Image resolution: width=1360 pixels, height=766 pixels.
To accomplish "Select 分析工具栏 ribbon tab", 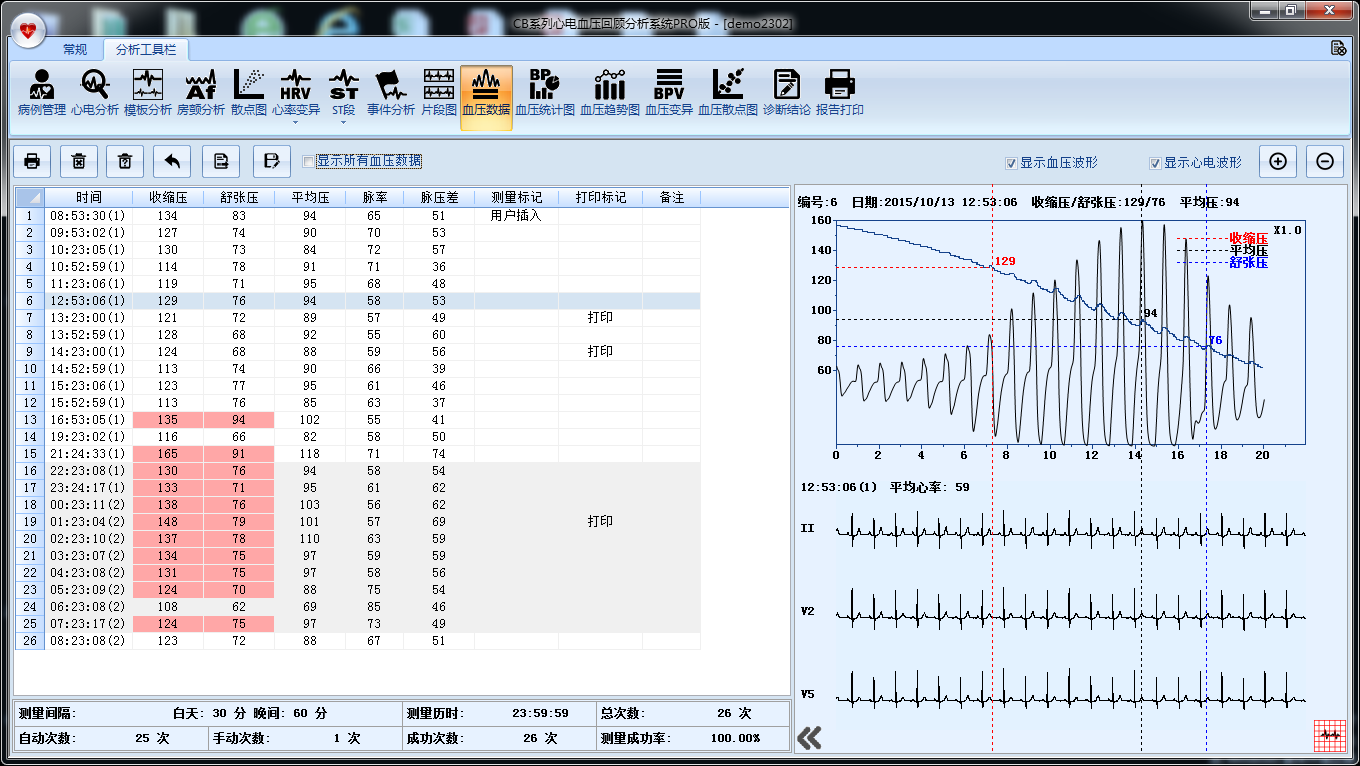I will pyautogui.click(x=146, y=49).
